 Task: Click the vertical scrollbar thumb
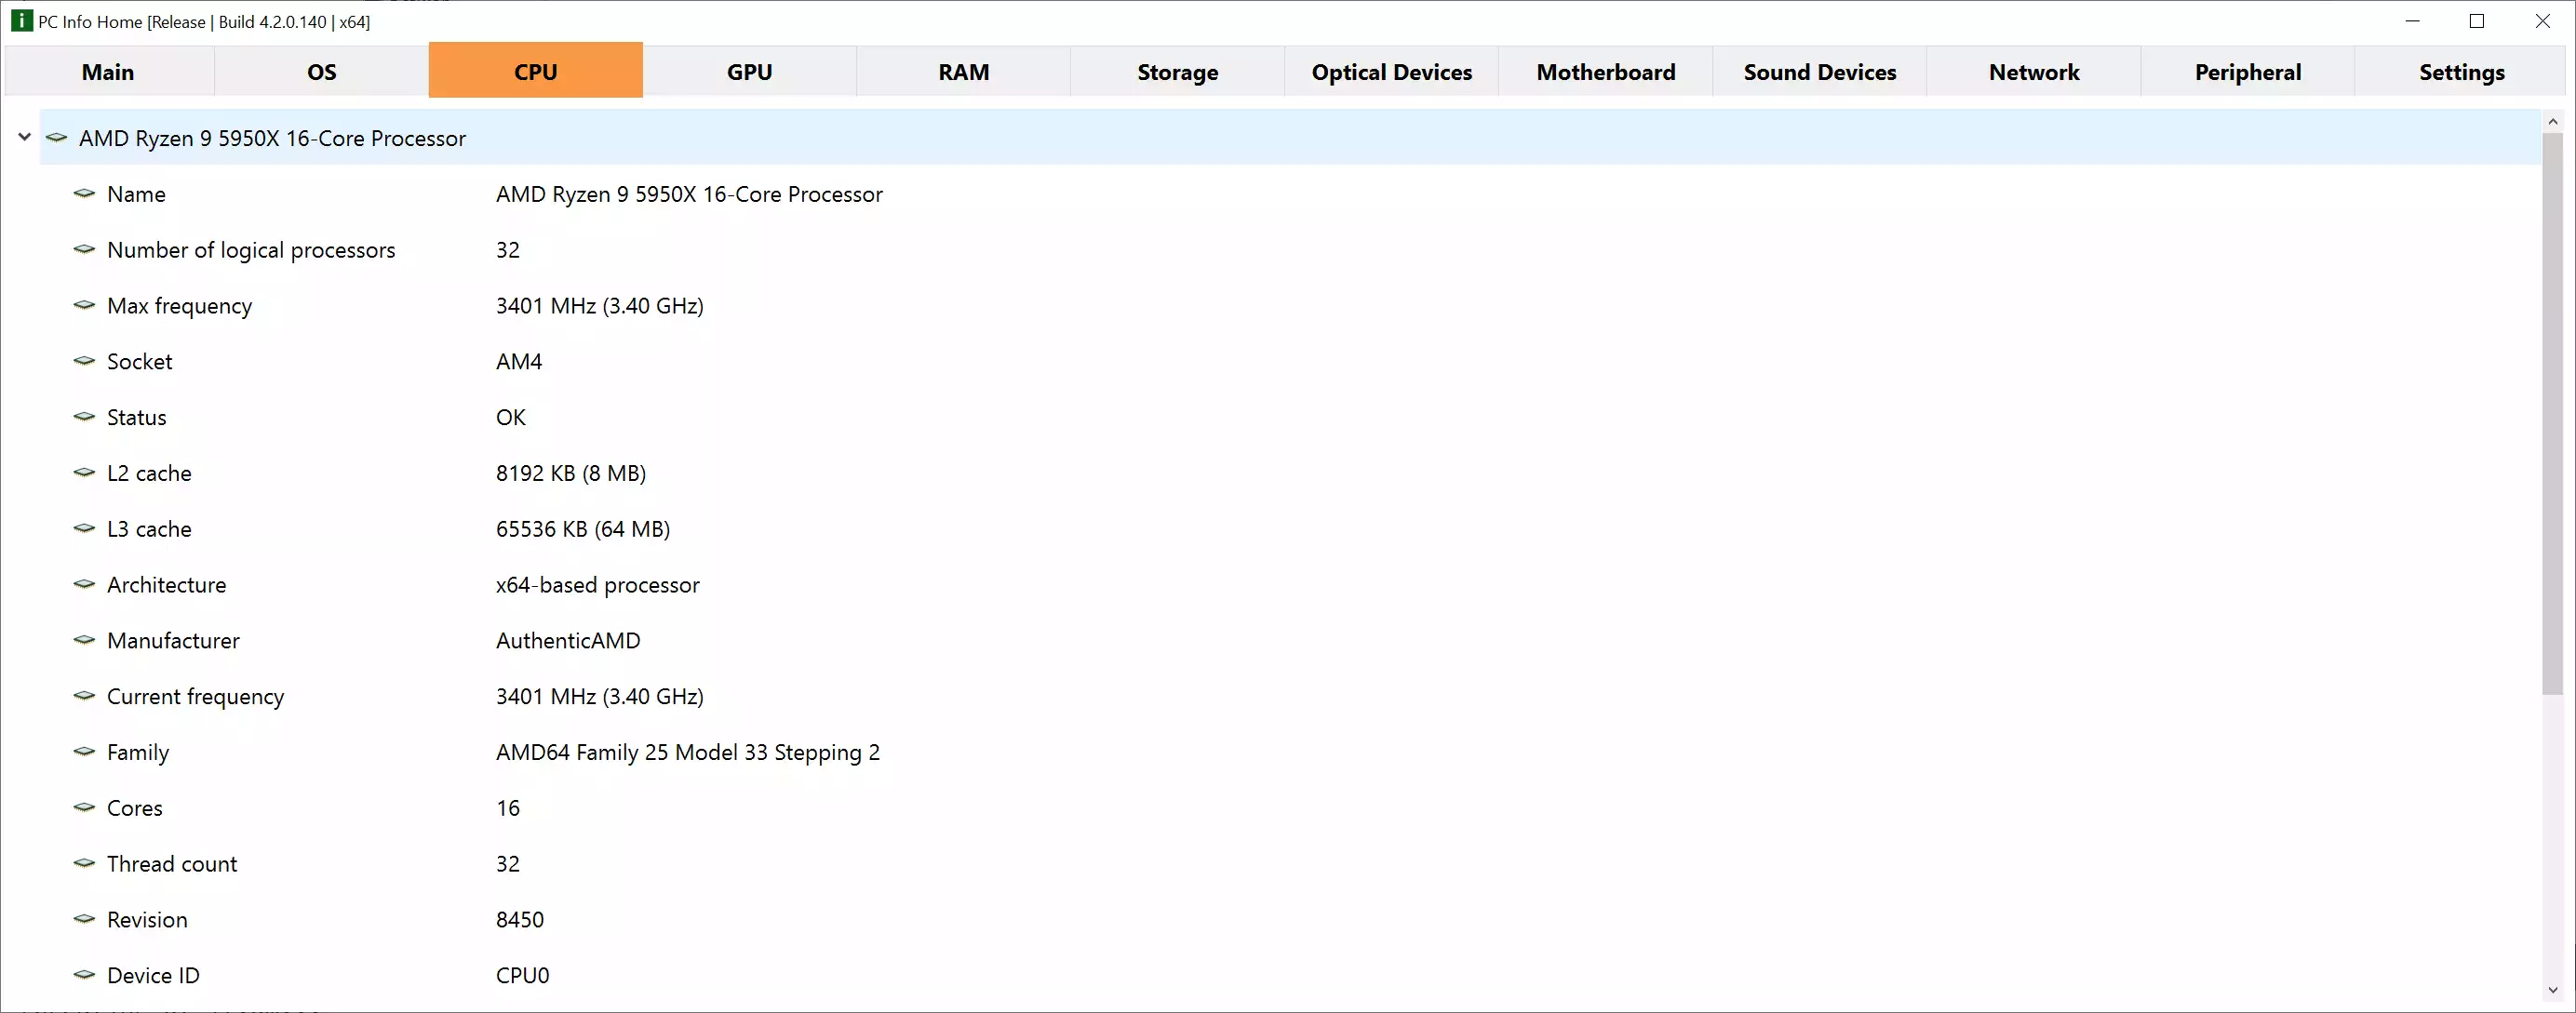(2552, 413)
